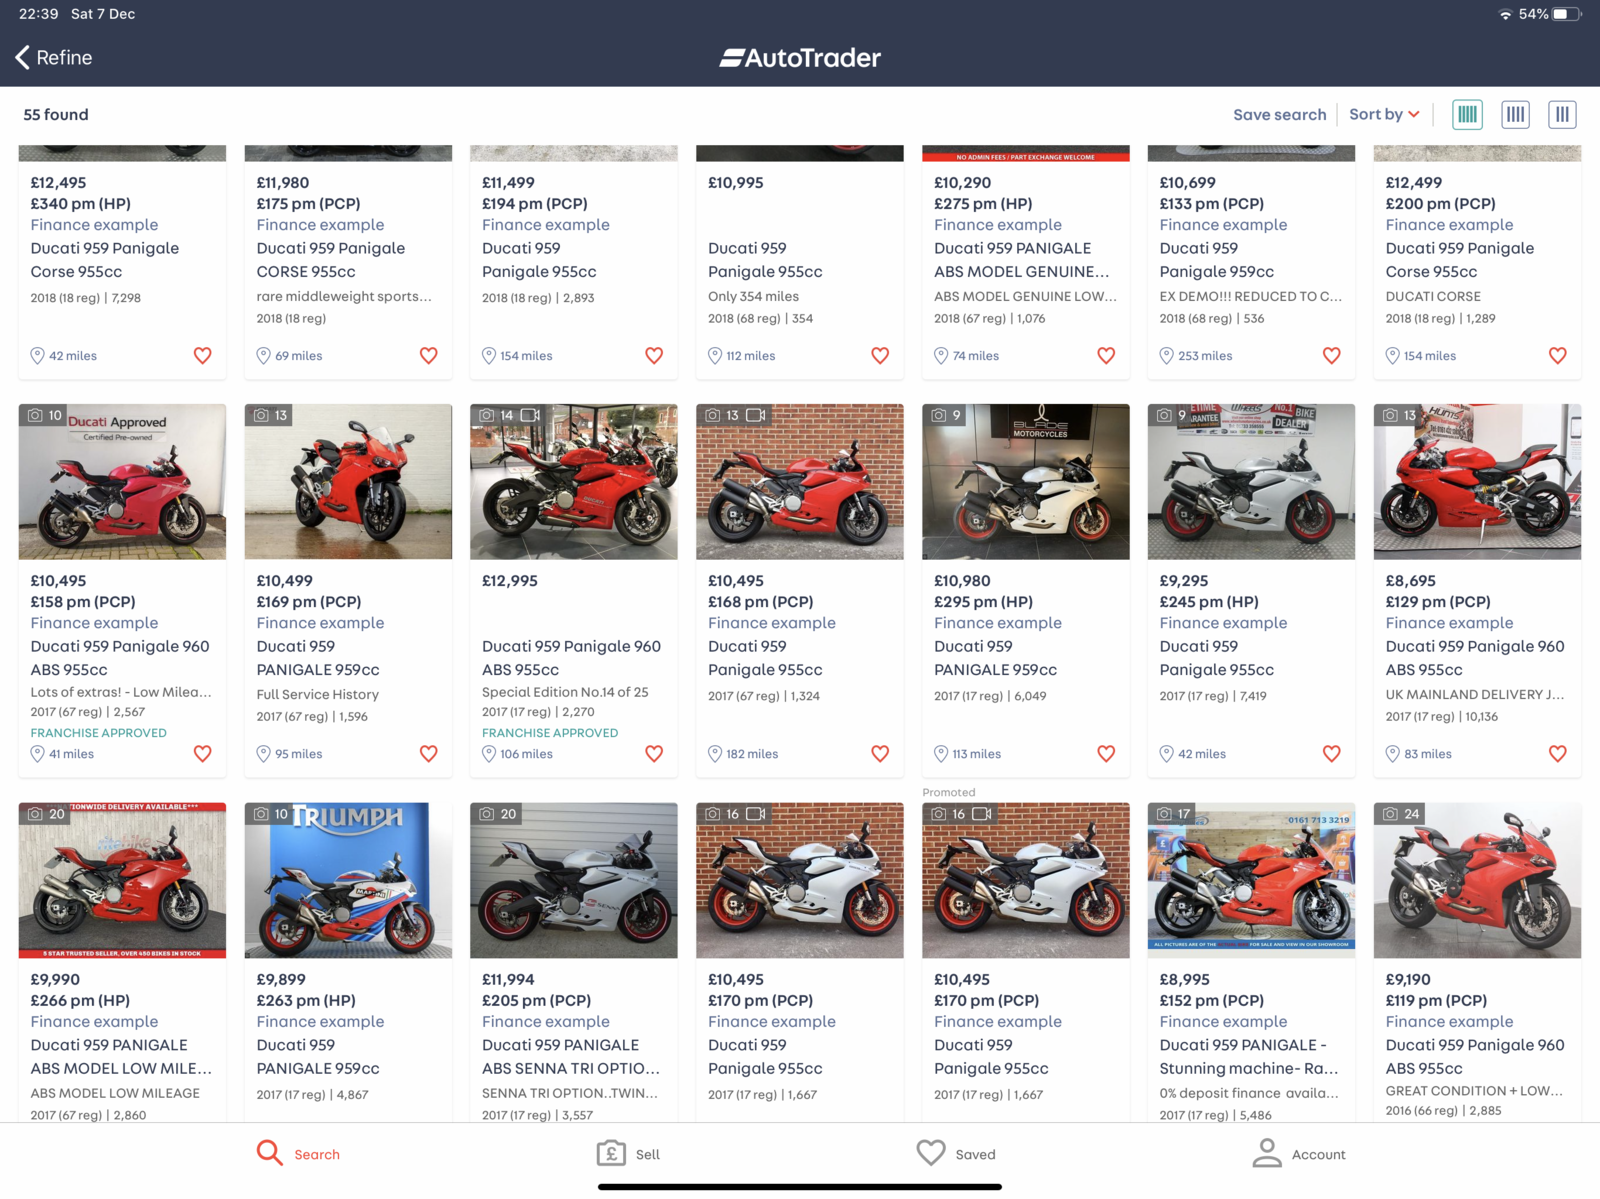Switch to densest grid view icon

click(x=1467, y=115)
